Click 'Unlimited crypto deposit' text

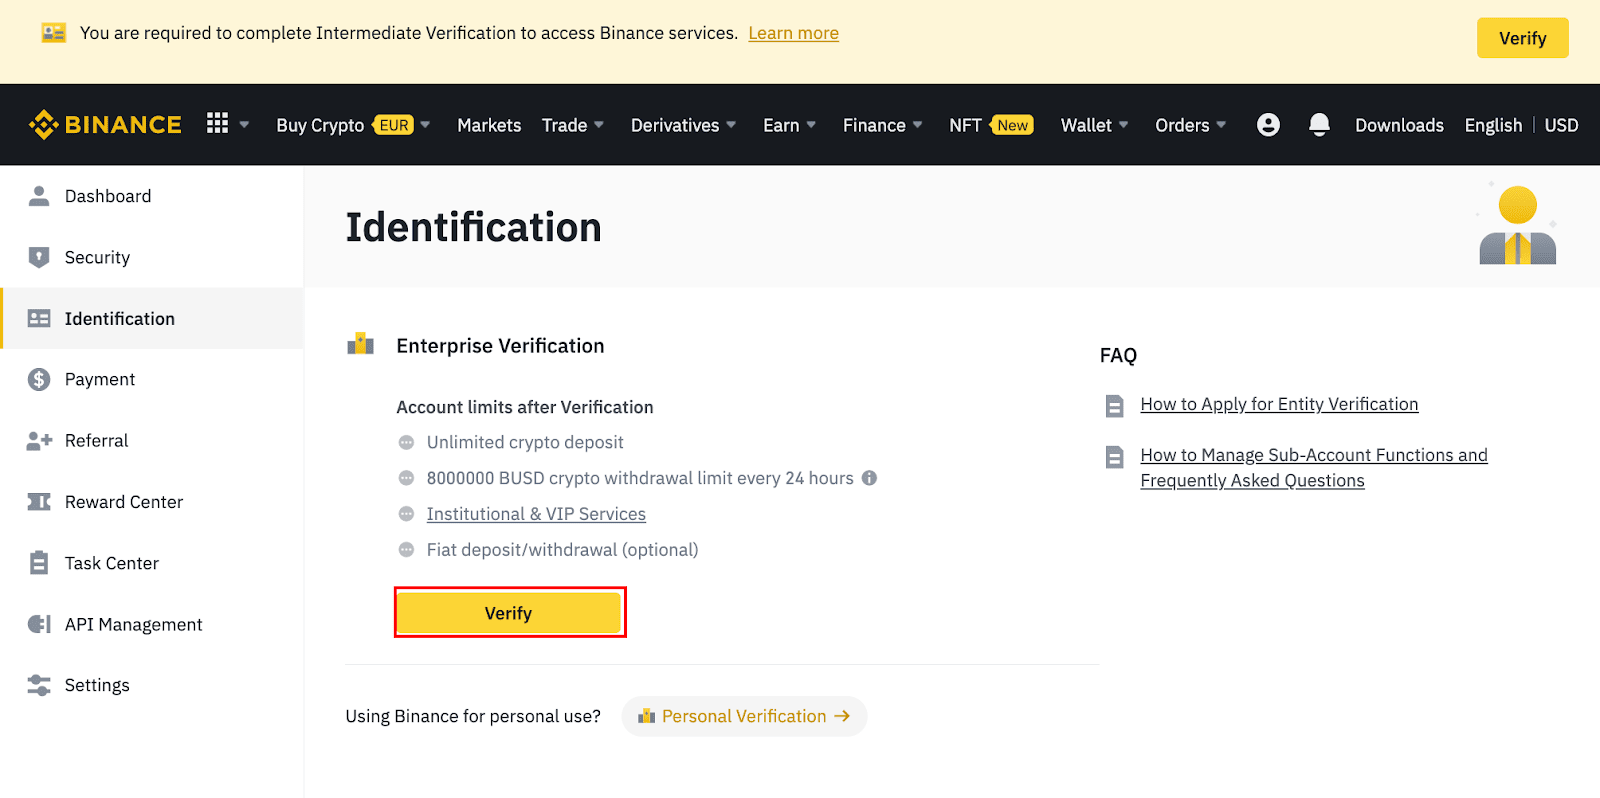525,442
